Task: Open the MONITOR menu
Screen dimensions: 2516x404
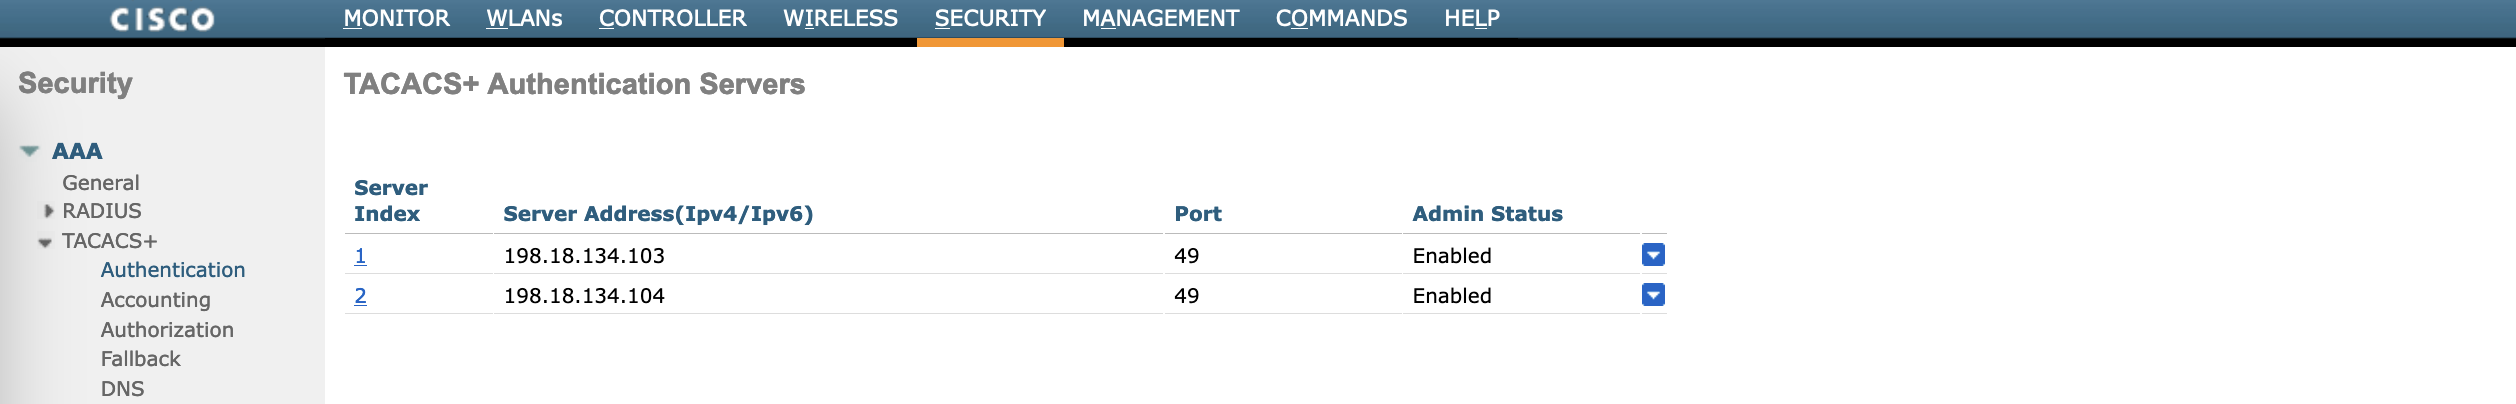Action: coord(396,18)
